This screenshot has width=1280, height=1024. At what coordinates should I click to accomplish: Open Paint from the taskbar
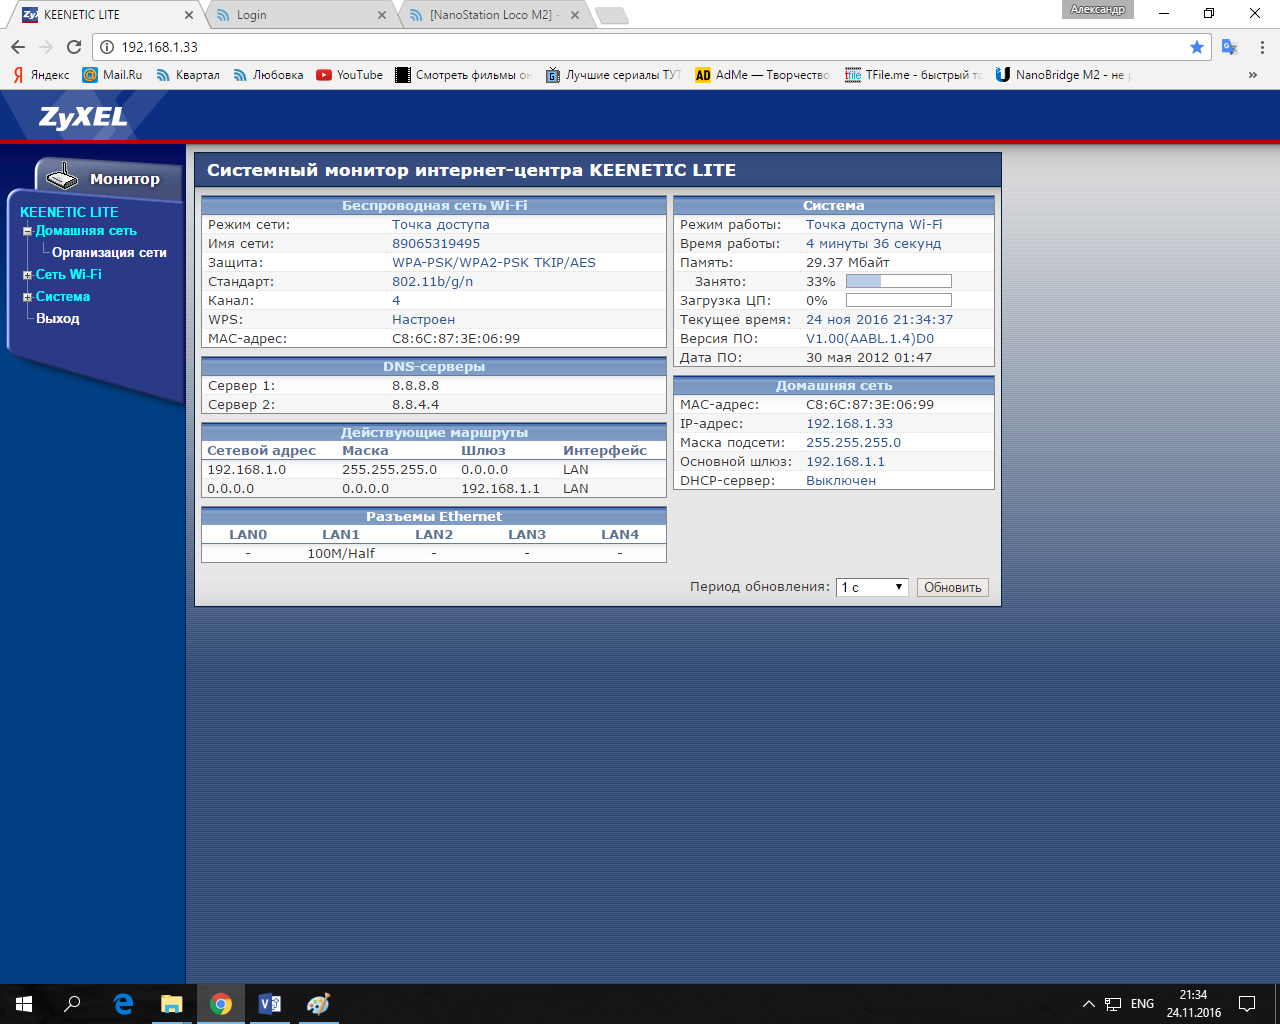tap(318, 1004)
